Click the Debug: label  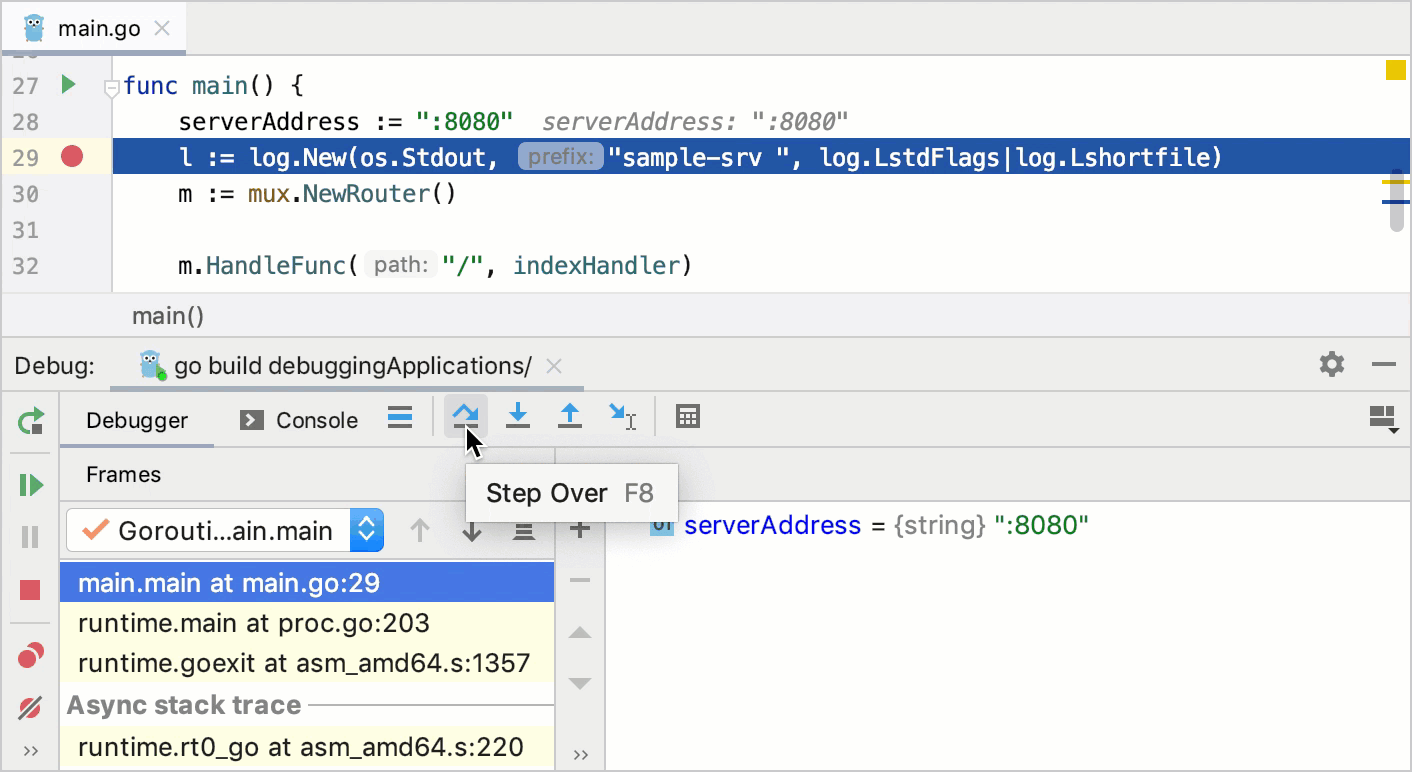55,366
